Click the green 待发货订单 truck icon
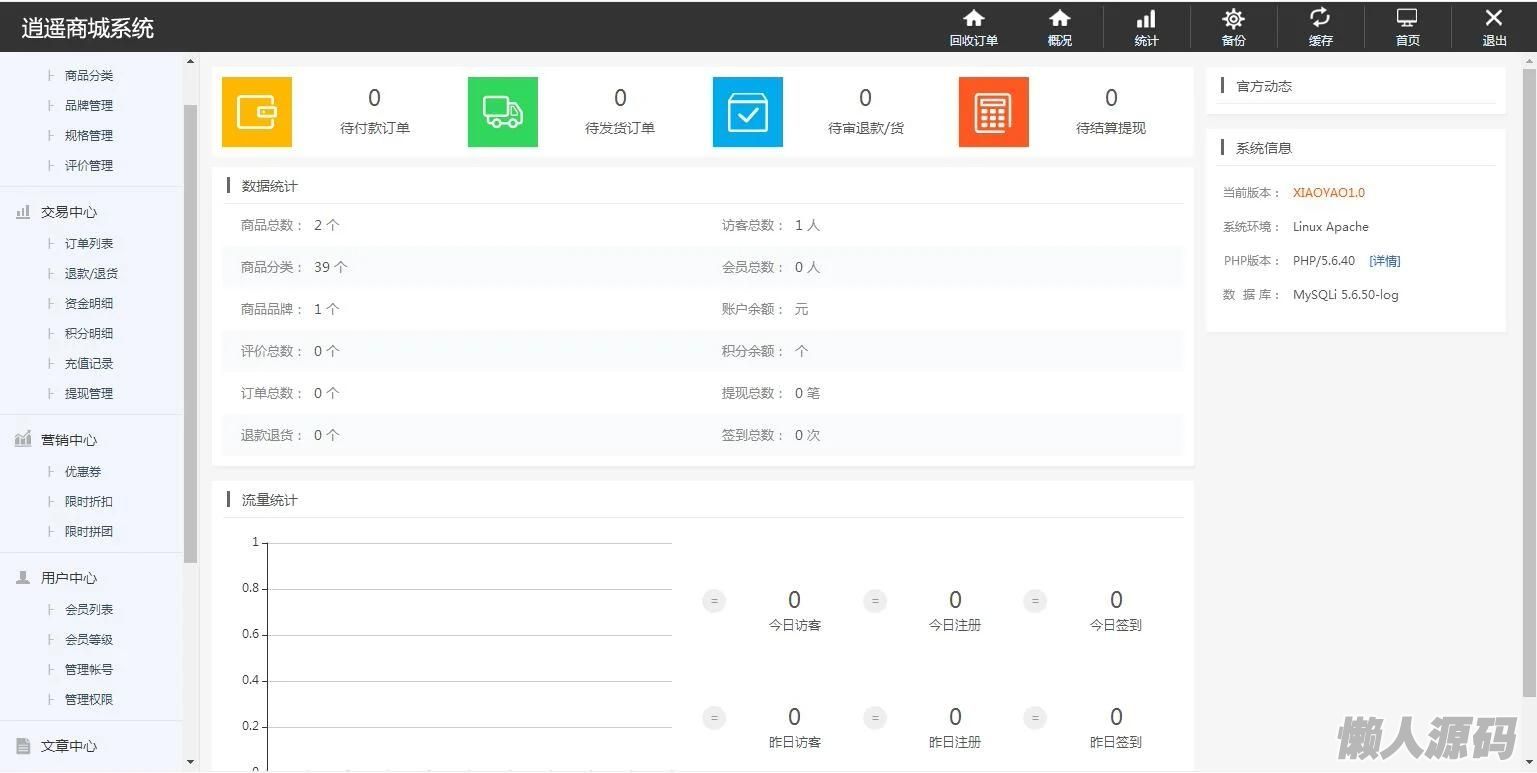1537x773 pixels. pos(503,112)
